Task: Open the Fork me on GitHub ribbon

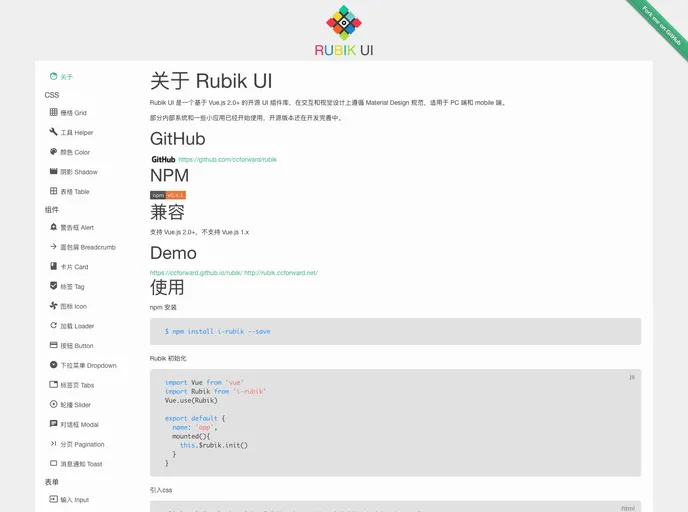Action: (x=661, y=26)
